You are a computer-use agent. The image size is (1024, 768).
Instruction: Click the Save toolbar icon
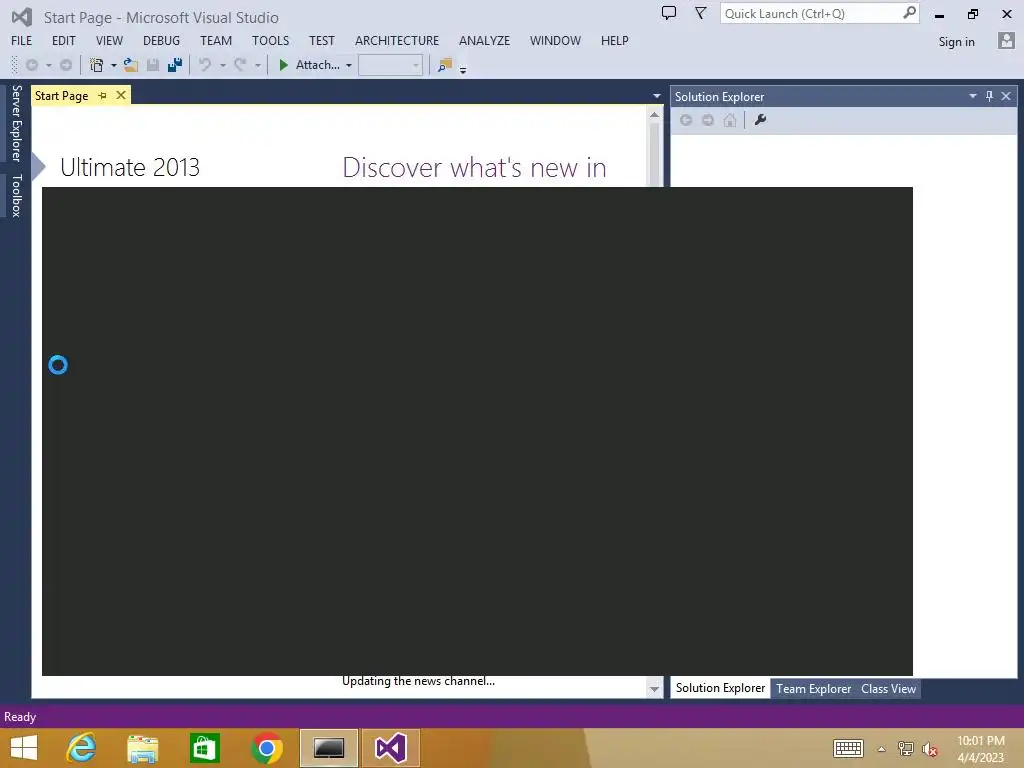click(153, 65)
